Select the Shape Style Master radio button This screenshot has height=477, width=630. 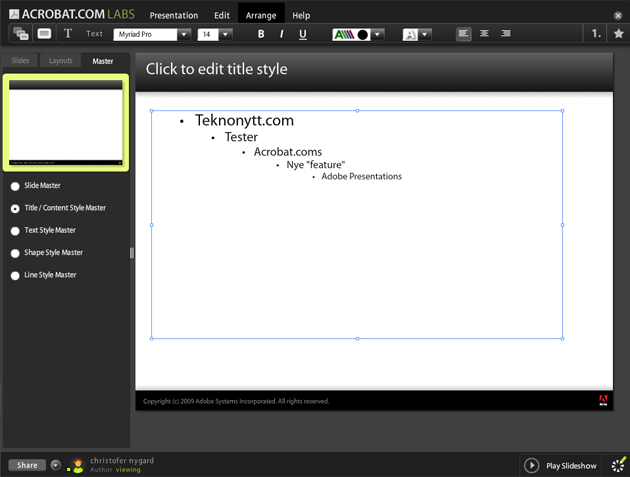(x=15, y=253)
